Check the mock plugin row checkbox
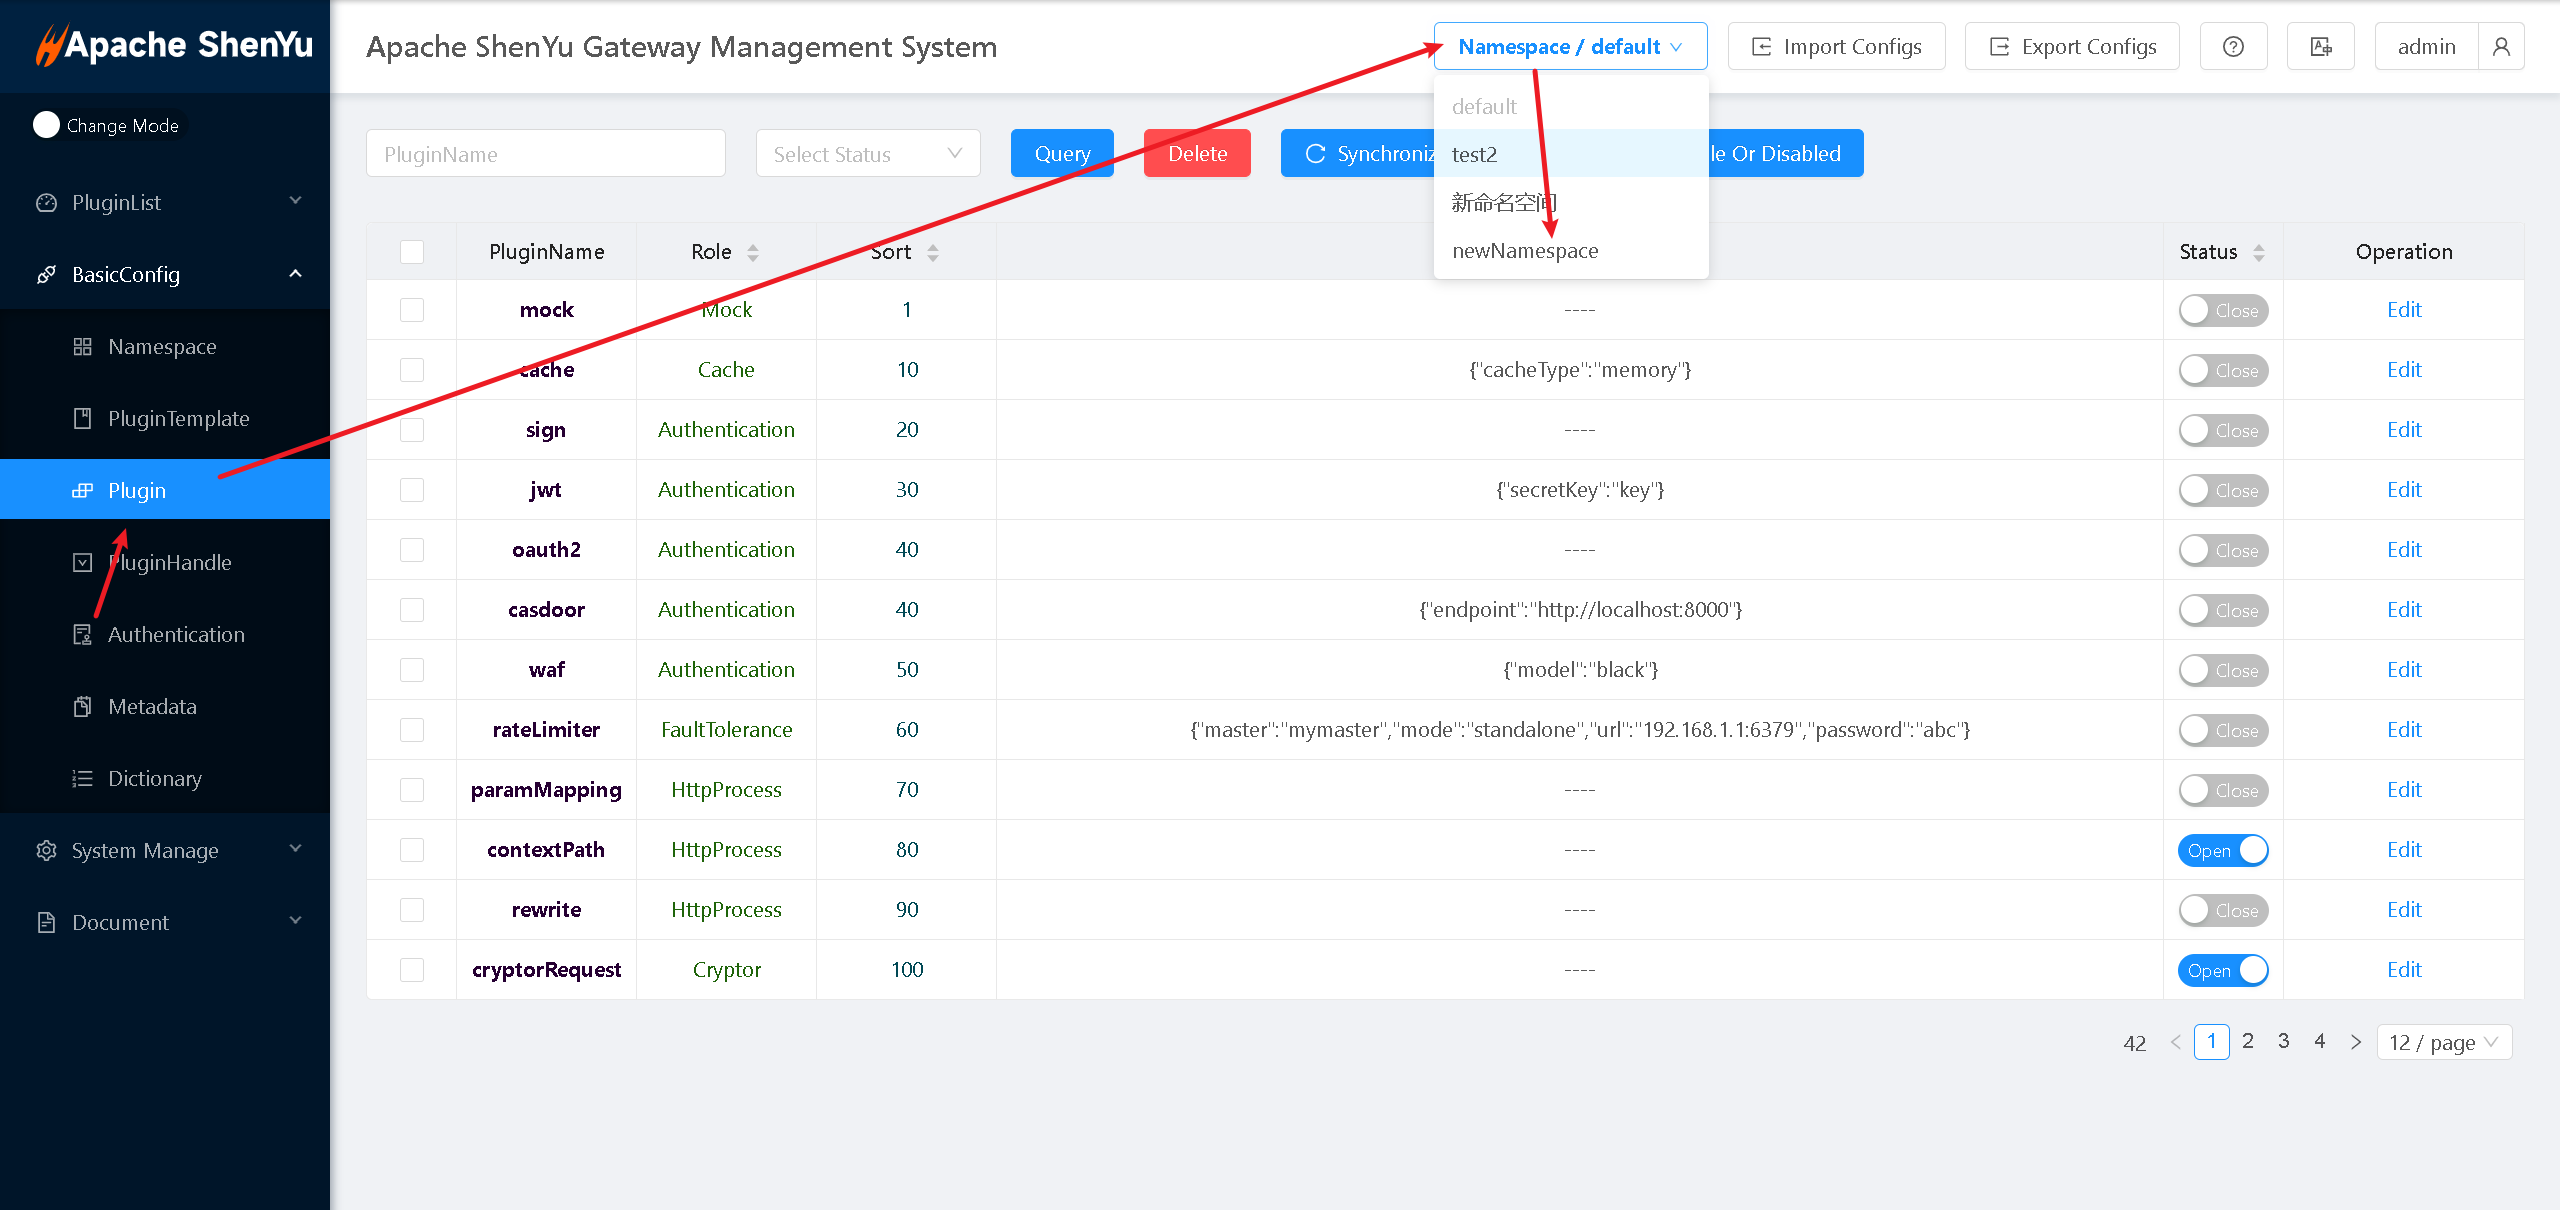2560x1210 pixels. click(412, 310)
